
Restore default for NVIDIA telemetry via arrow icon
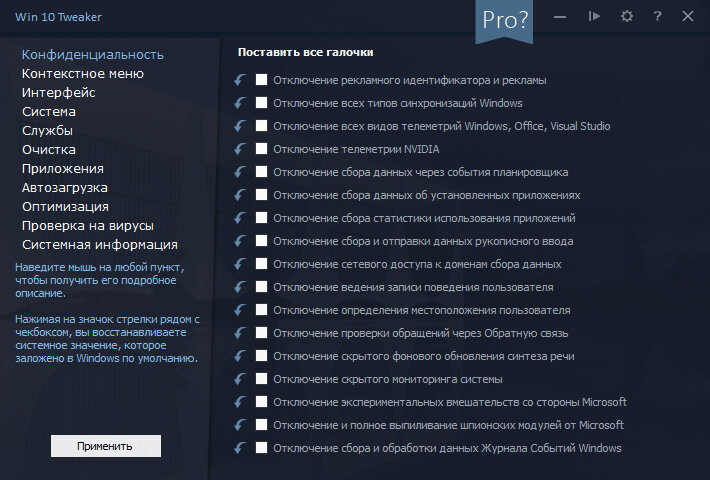240,149
